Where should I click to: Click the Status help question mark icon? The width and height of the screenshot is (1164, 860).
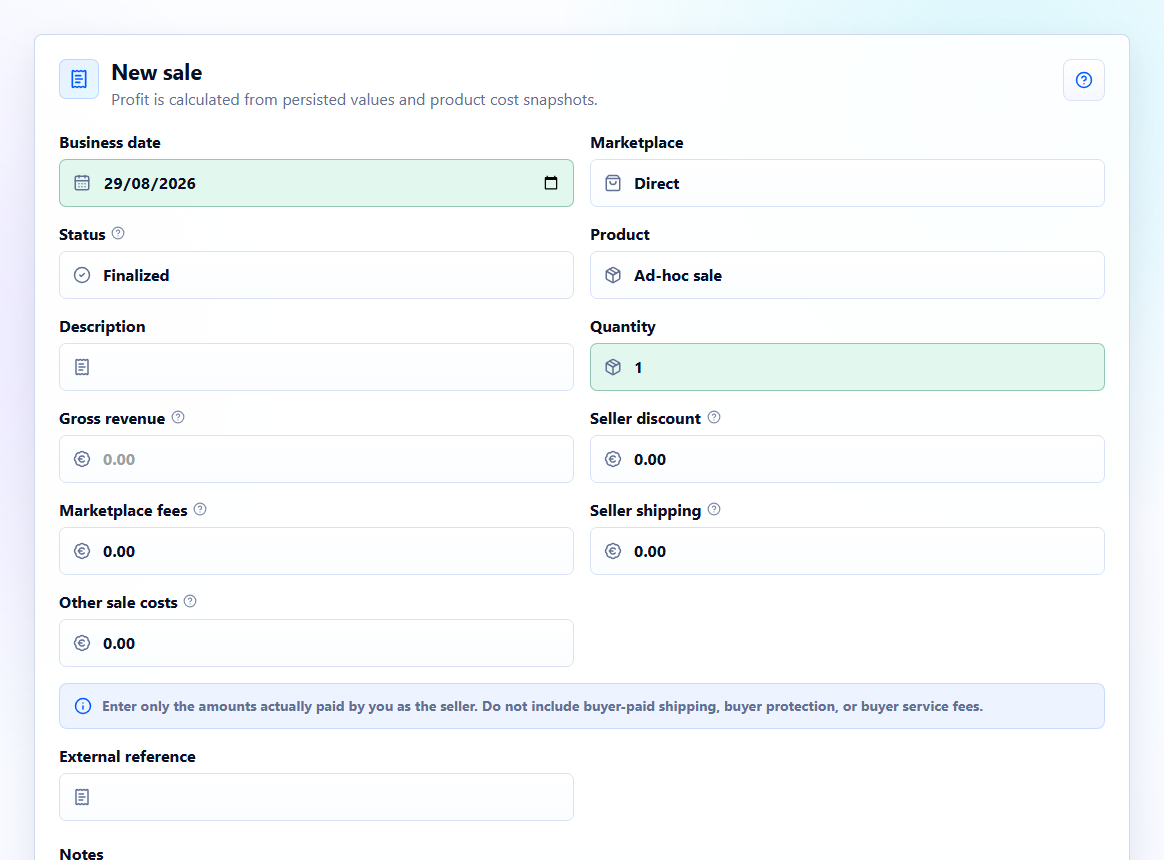(118, 233)
